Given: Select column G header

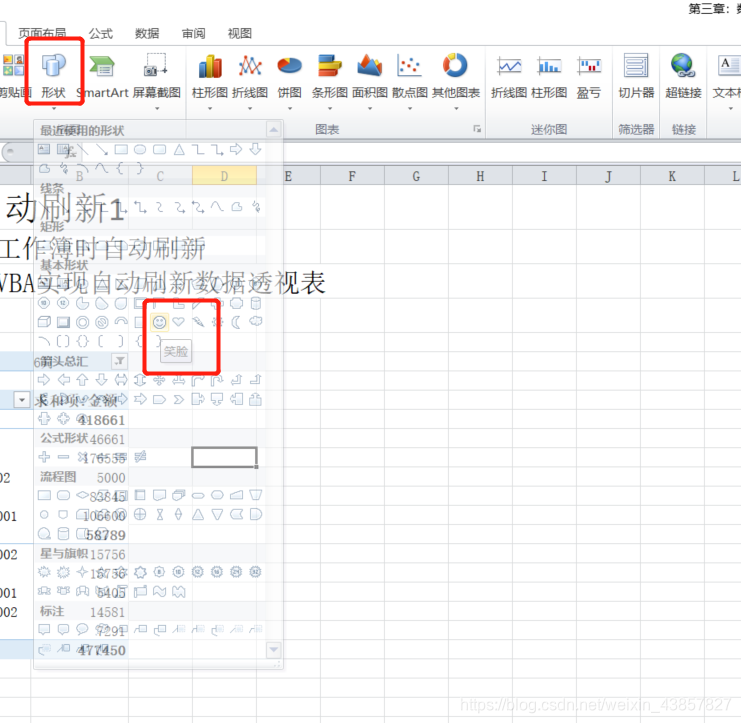Looking at the screenshot, I should coord(416,176).
